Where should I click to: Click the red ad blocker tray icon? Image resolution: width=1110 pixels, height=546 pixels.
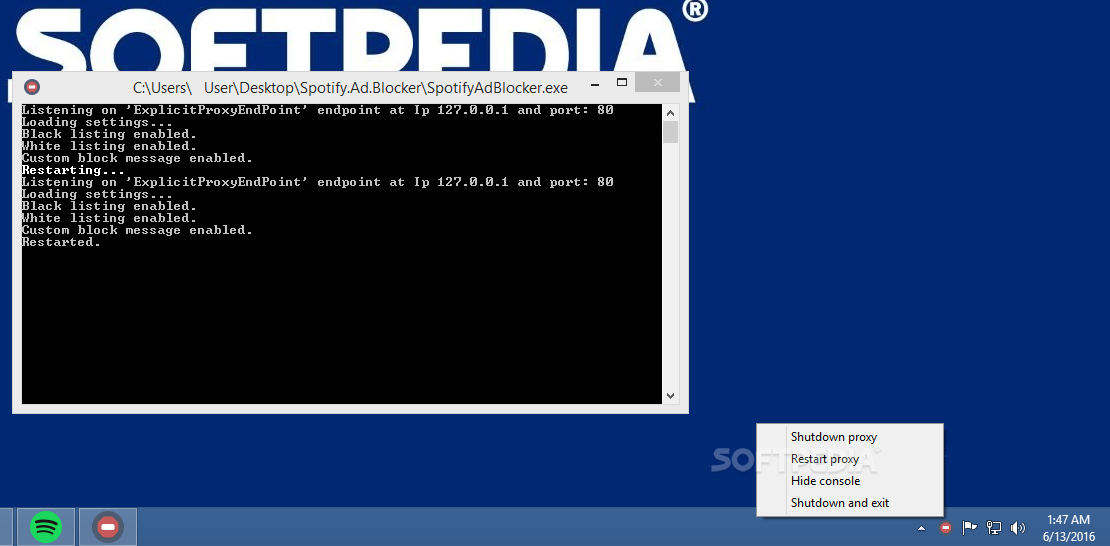click(x=945, y=528)
